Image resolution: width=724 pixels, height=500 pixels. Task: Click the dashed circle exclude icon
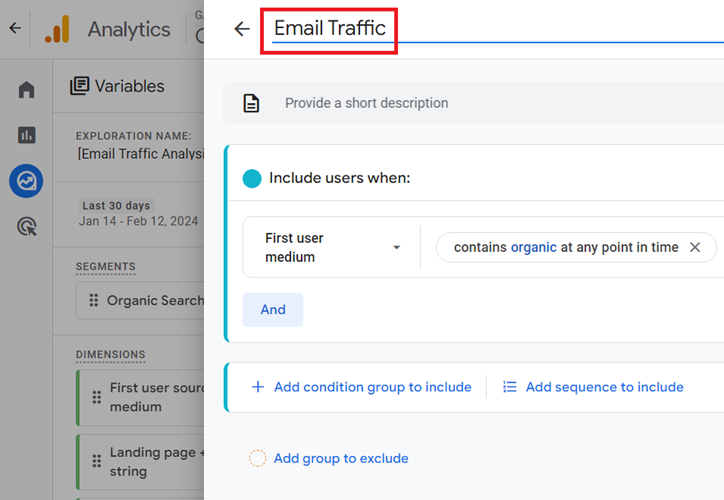[258, 458]
